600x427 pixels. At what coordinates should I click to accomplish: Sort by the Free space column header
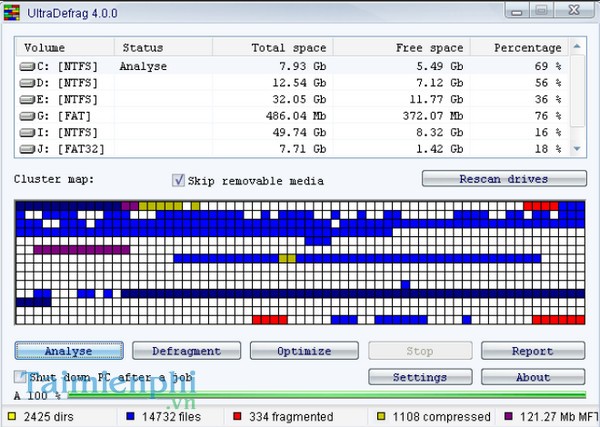coord(402,47)
